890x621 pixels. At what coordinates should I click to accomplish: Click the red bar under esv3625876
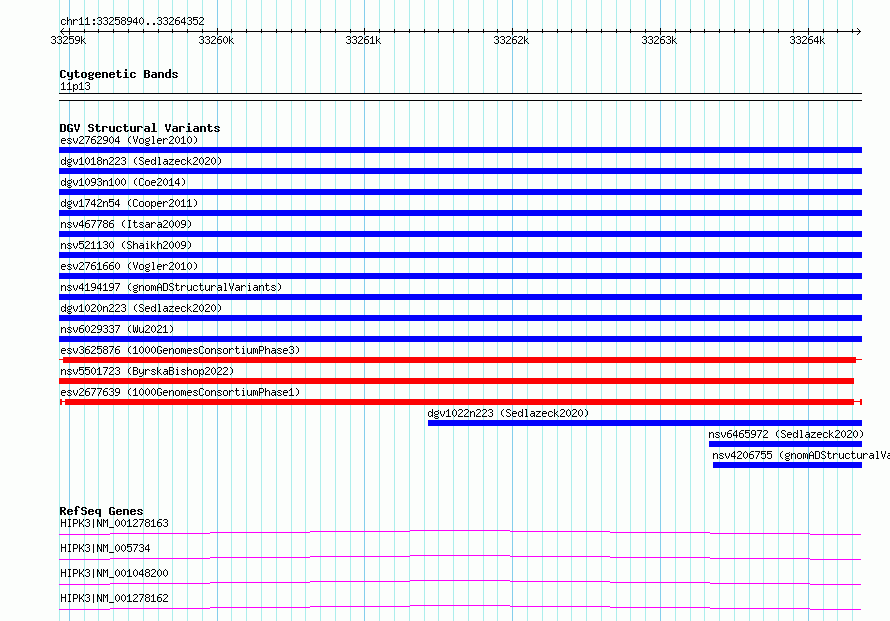(460, 360)
